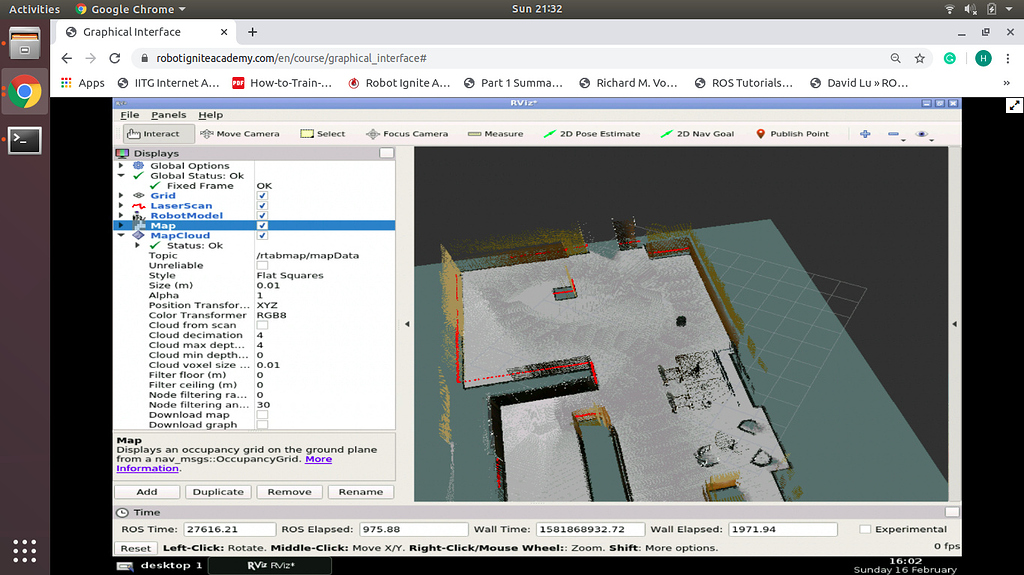The height and width of the screenshot is (575, 1024).
Task: Expand the Global Options tree item
Action: (121, 165)
